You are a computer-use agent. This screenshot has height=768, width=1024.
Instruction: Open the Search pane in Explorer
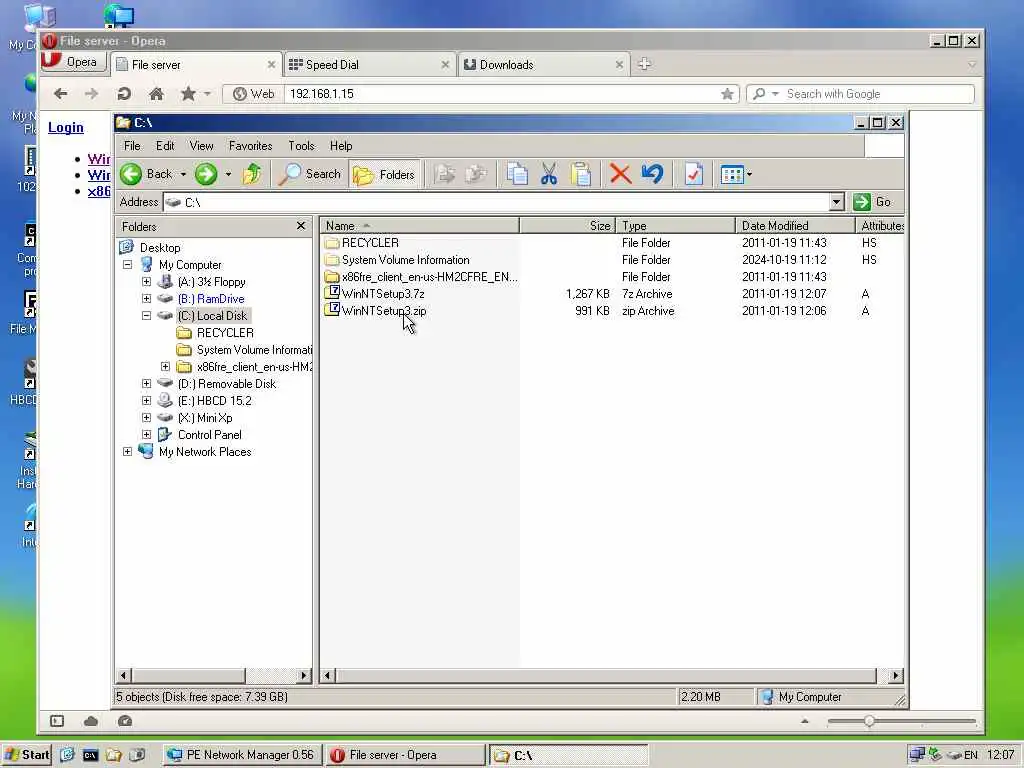[310, 174]
